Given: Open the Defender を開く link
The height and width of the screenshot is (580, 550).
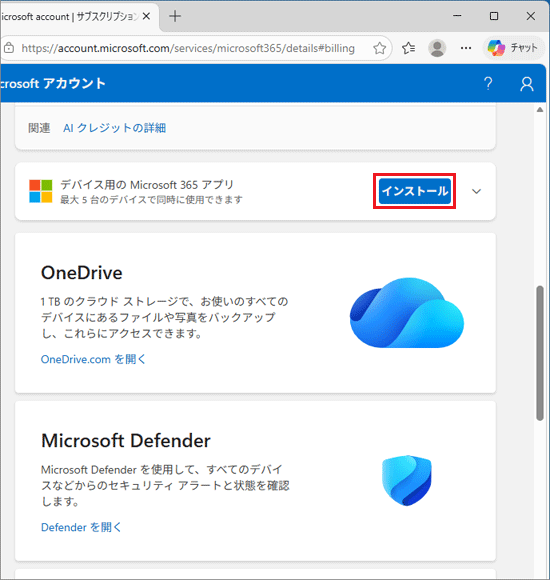Looking at the screenshot, I should click(81, 527).
